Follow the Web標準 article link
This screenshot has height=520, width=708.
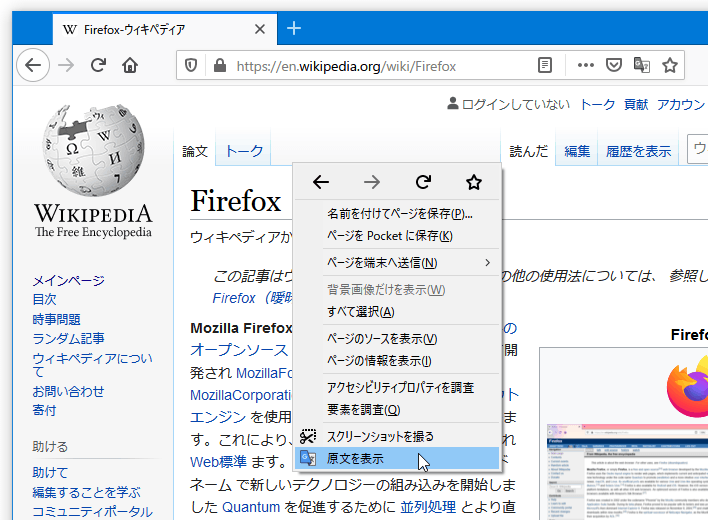(219, 462)
